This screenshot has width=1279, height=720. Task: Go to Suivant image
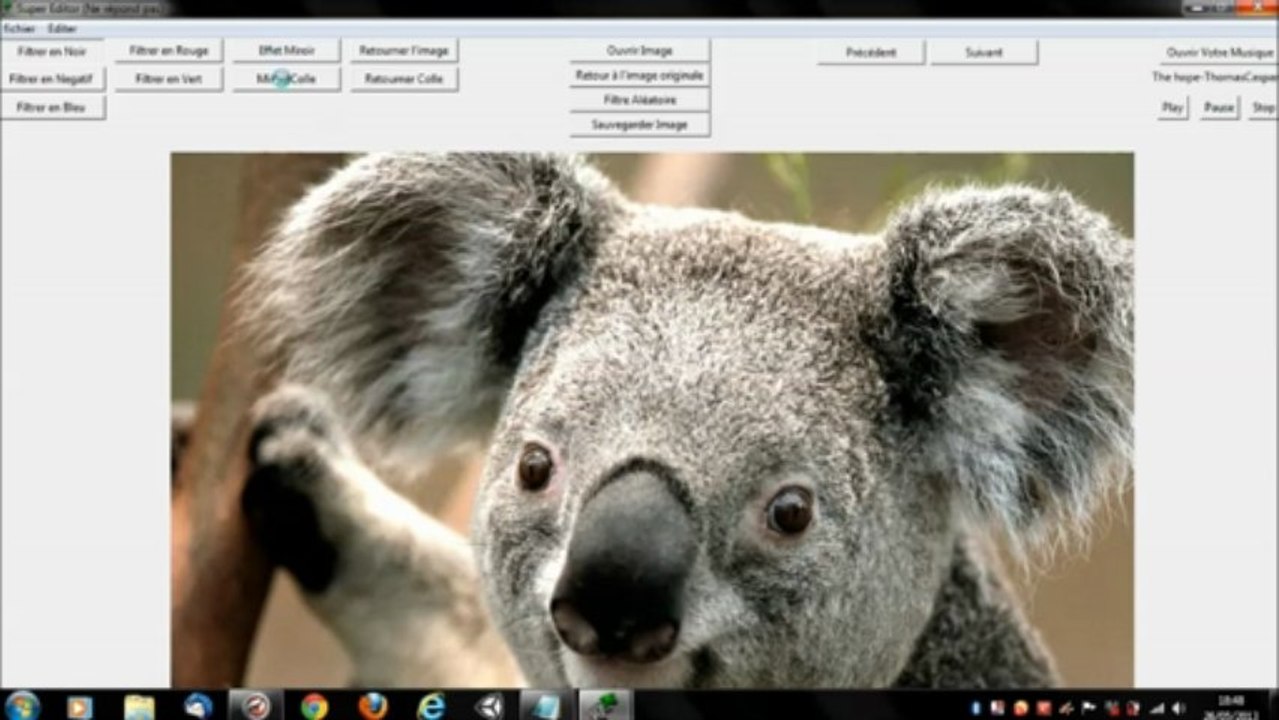(984, 52)
